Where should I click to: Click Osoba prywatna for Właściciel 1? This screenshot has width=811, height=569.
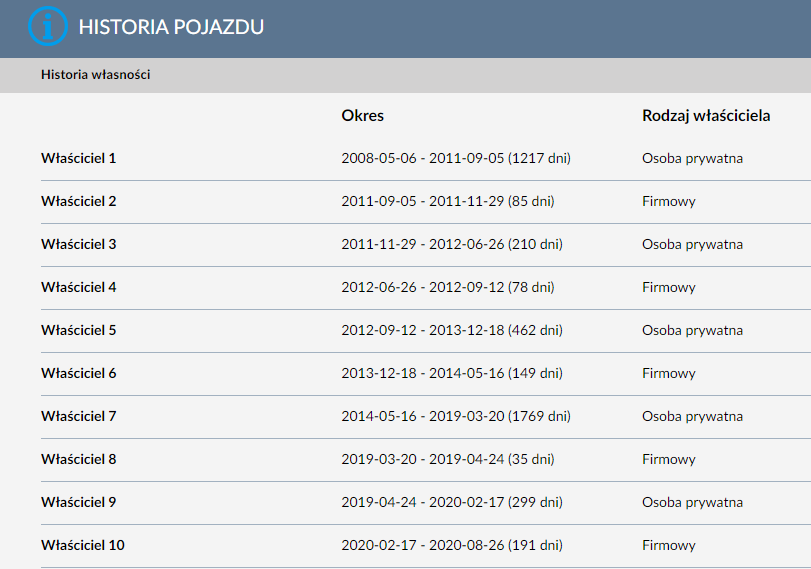click(692, 158)
